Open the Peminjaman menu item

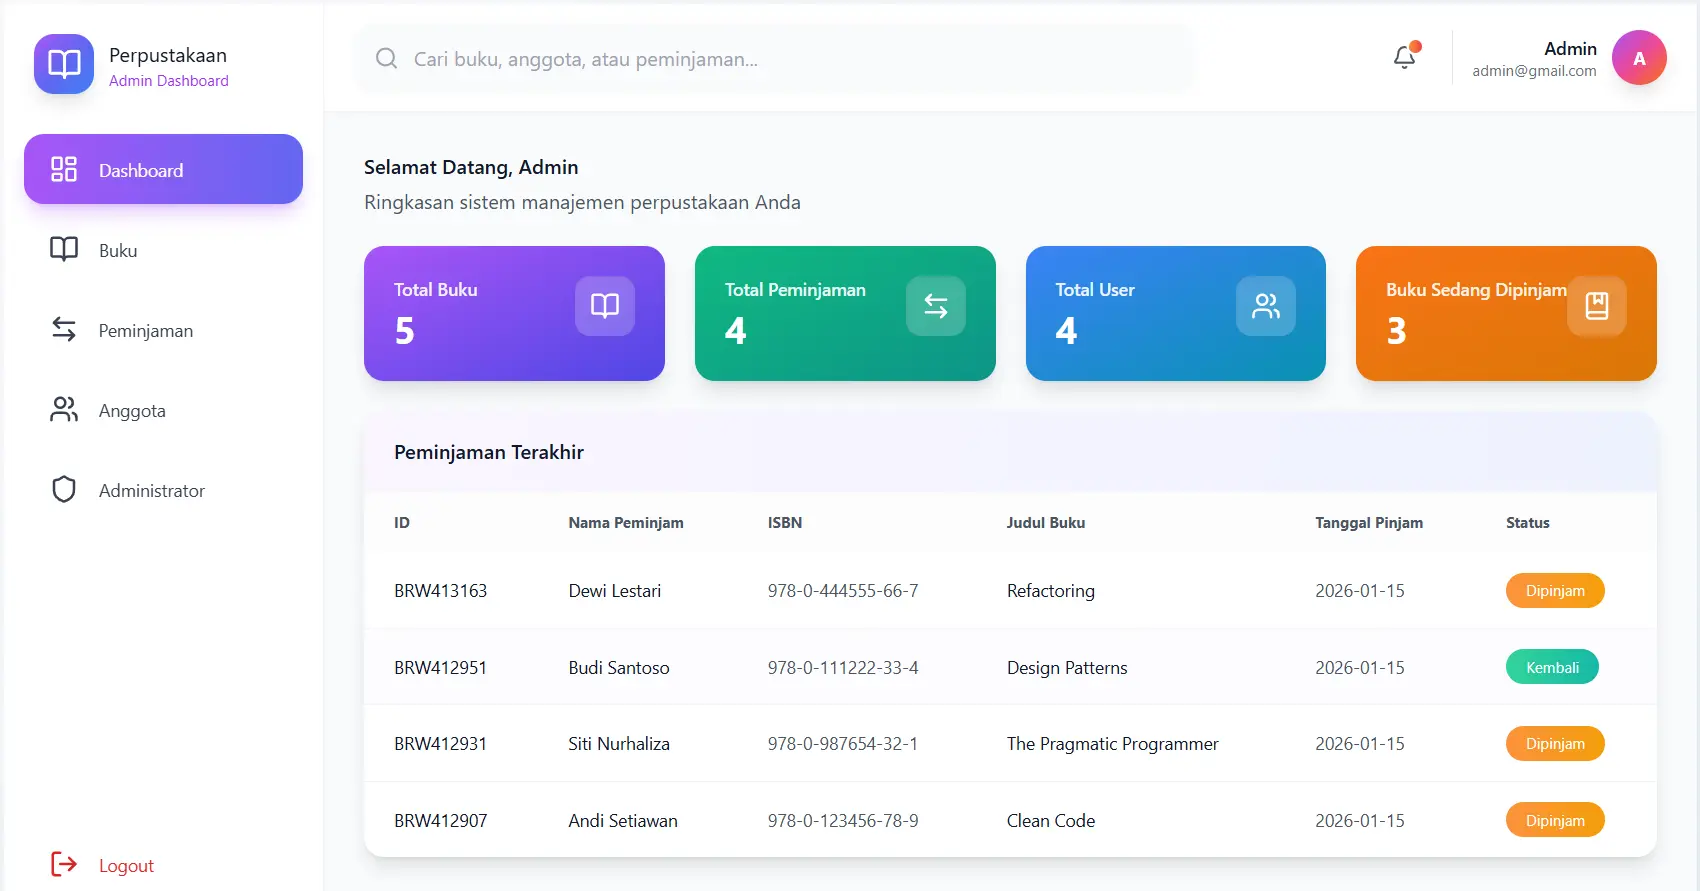click(163, 329)
